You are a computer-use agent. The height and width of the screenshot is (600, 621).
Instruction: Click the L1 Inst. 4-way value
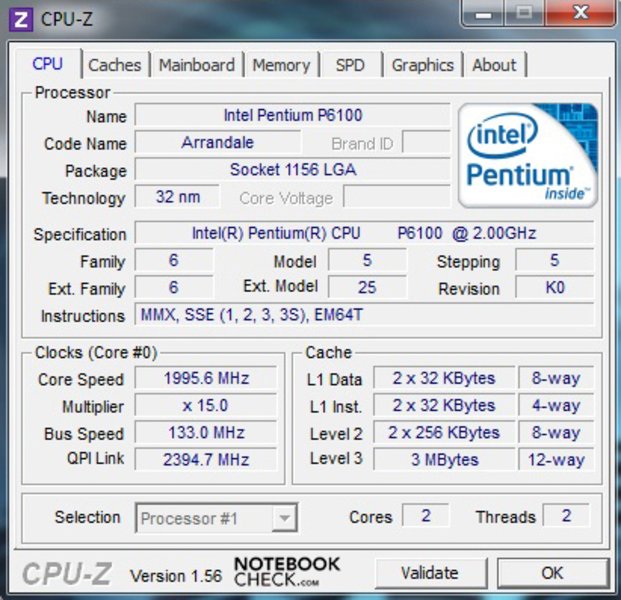(556, 406)
